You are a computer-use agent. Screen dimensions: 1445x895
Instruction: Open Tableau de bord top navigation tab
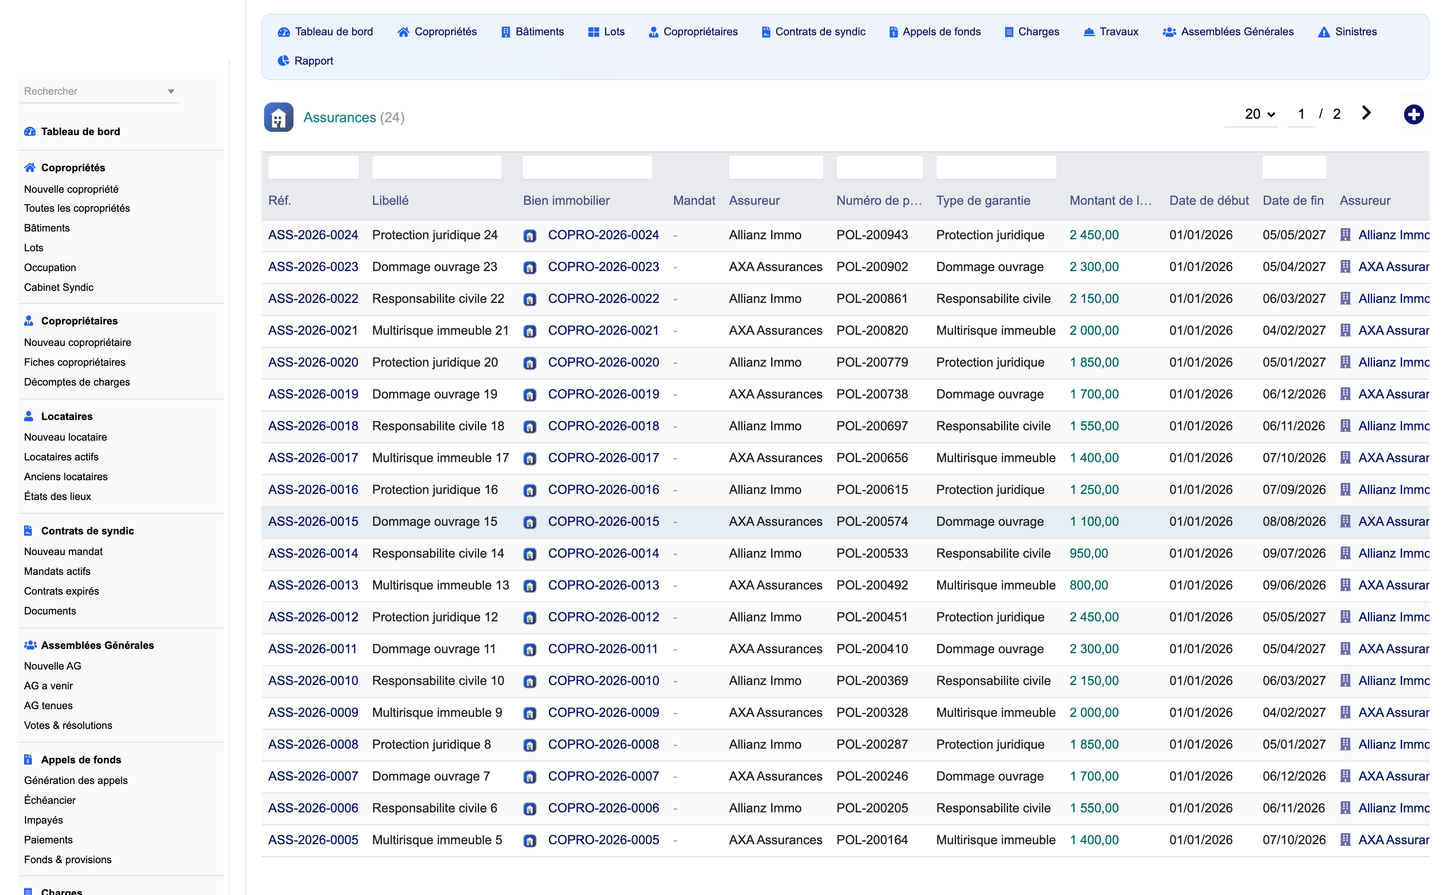(x=325, y=32)
